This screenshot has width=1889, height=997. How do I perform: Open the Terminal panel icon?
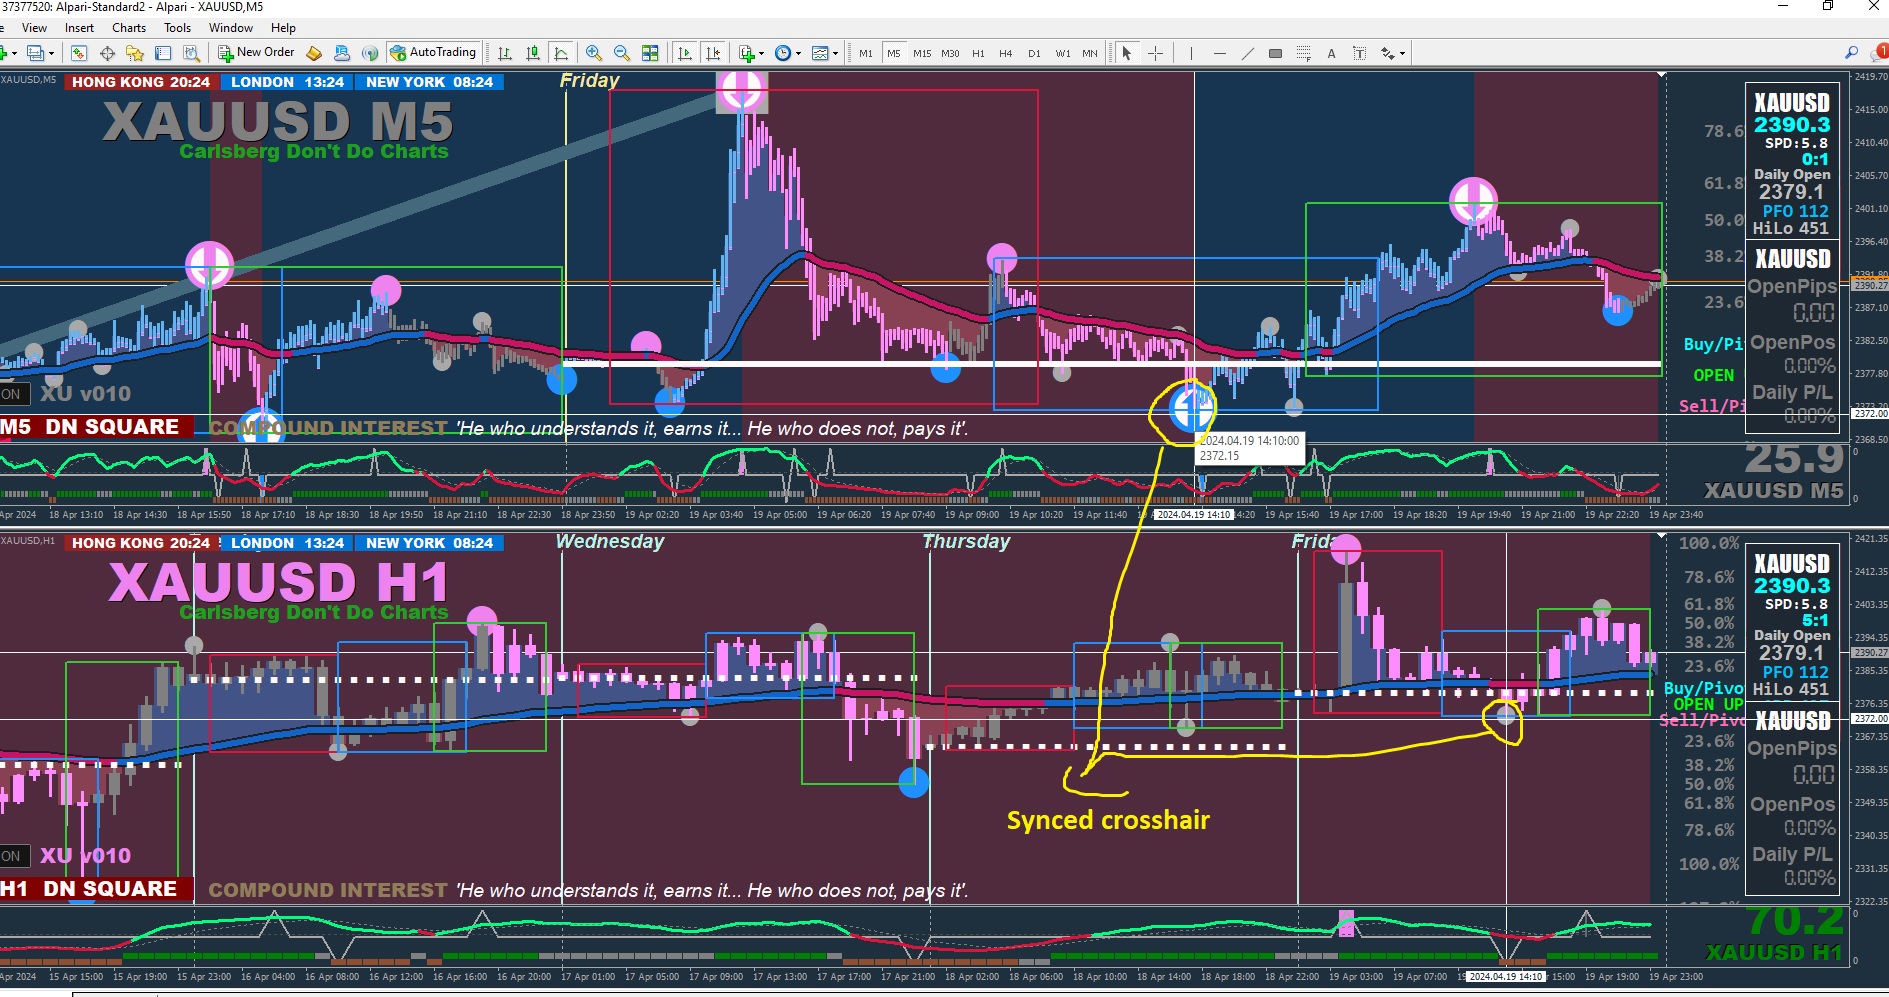pyautogui.click(x=163, y=53)
